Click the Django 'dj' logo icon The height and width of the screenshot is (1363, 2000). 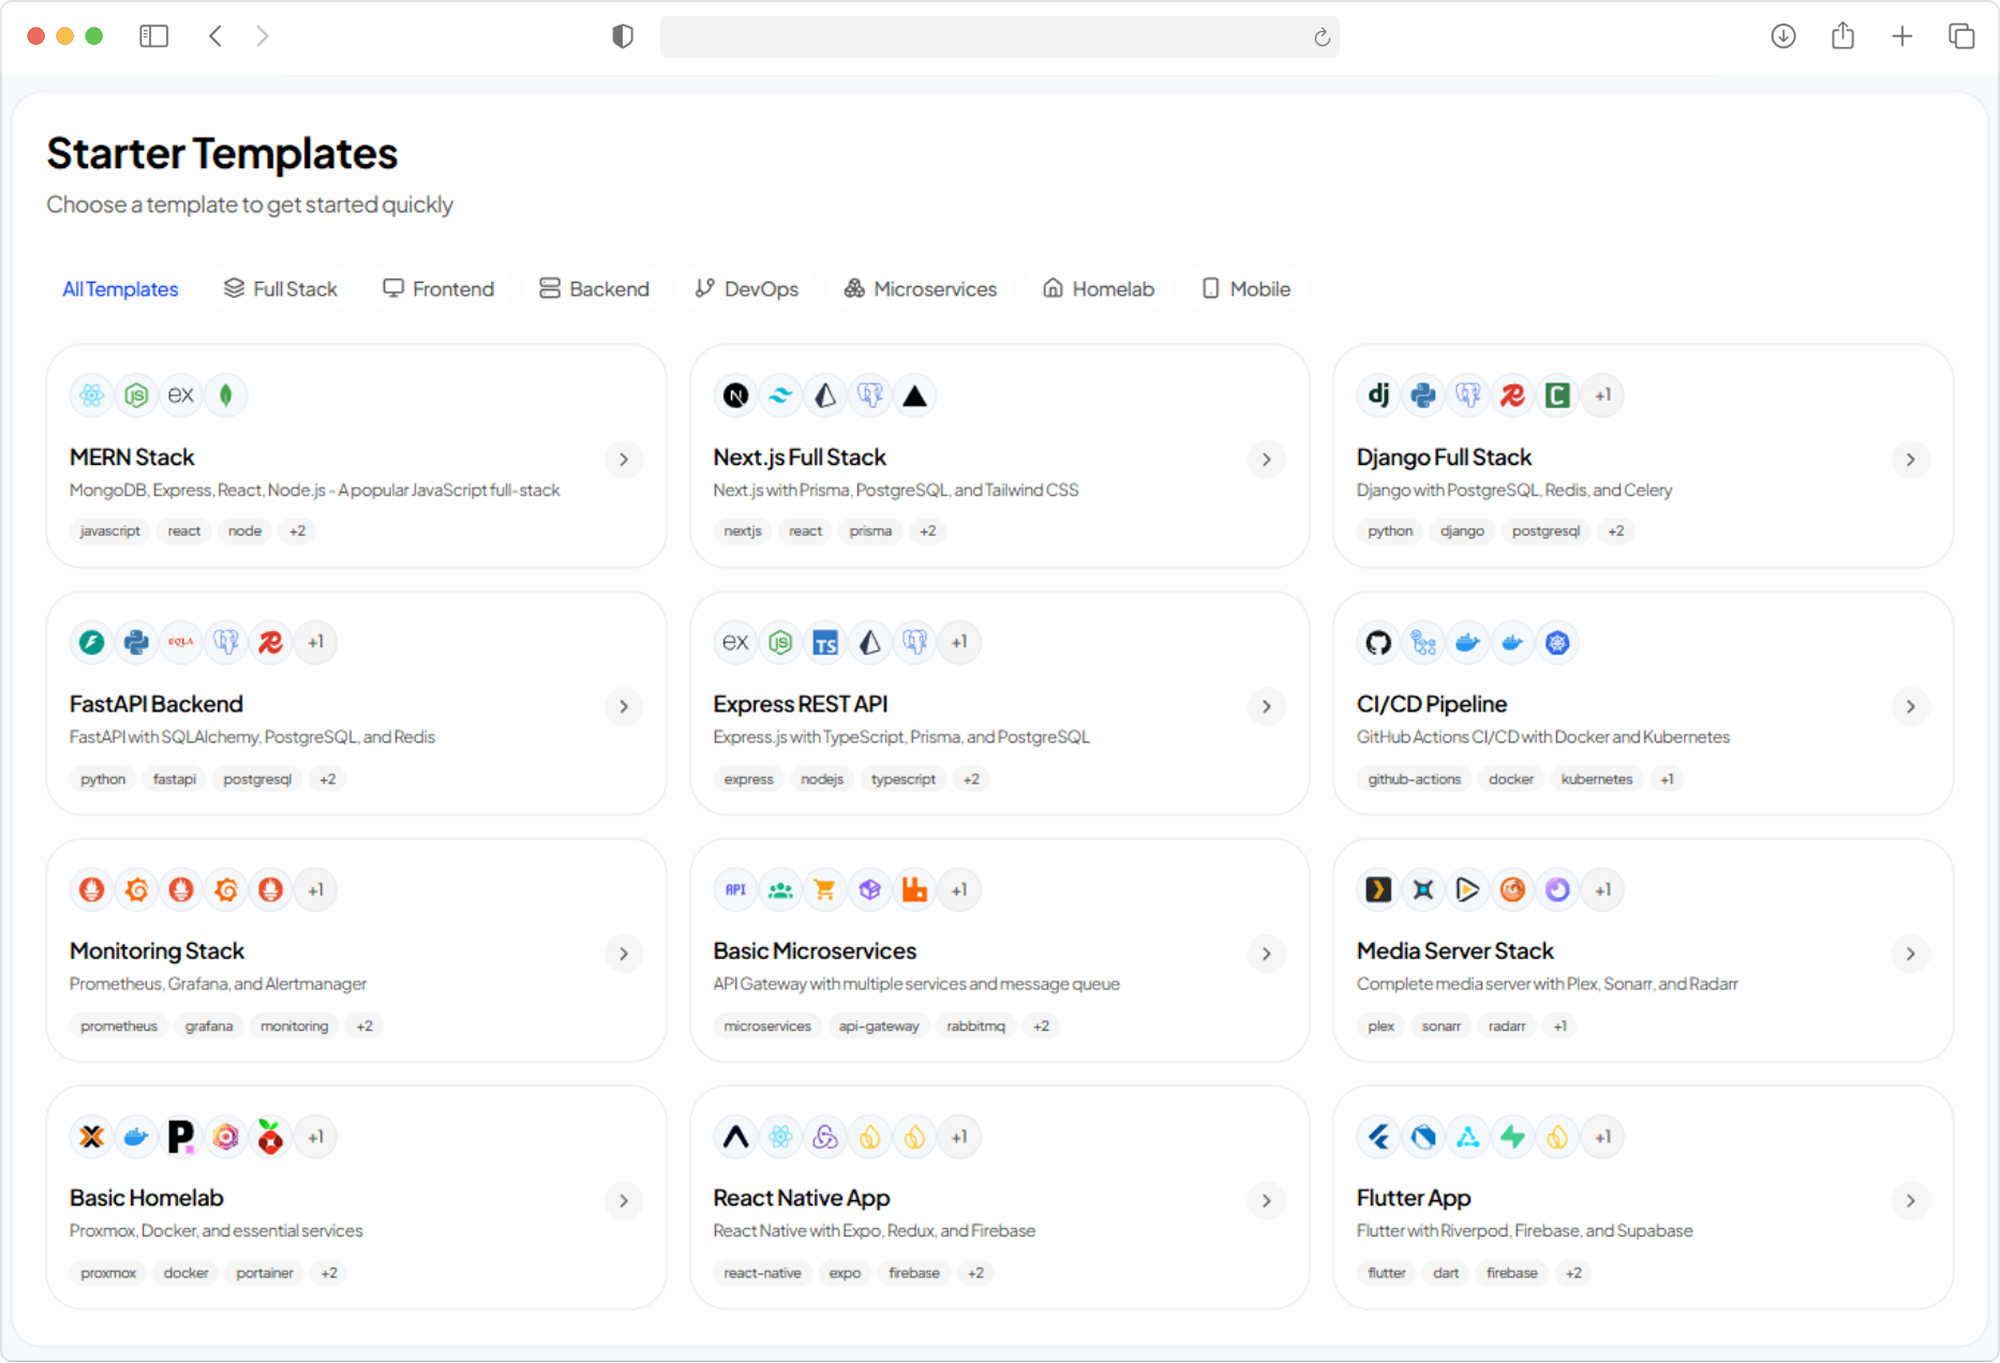(1378, 395)
